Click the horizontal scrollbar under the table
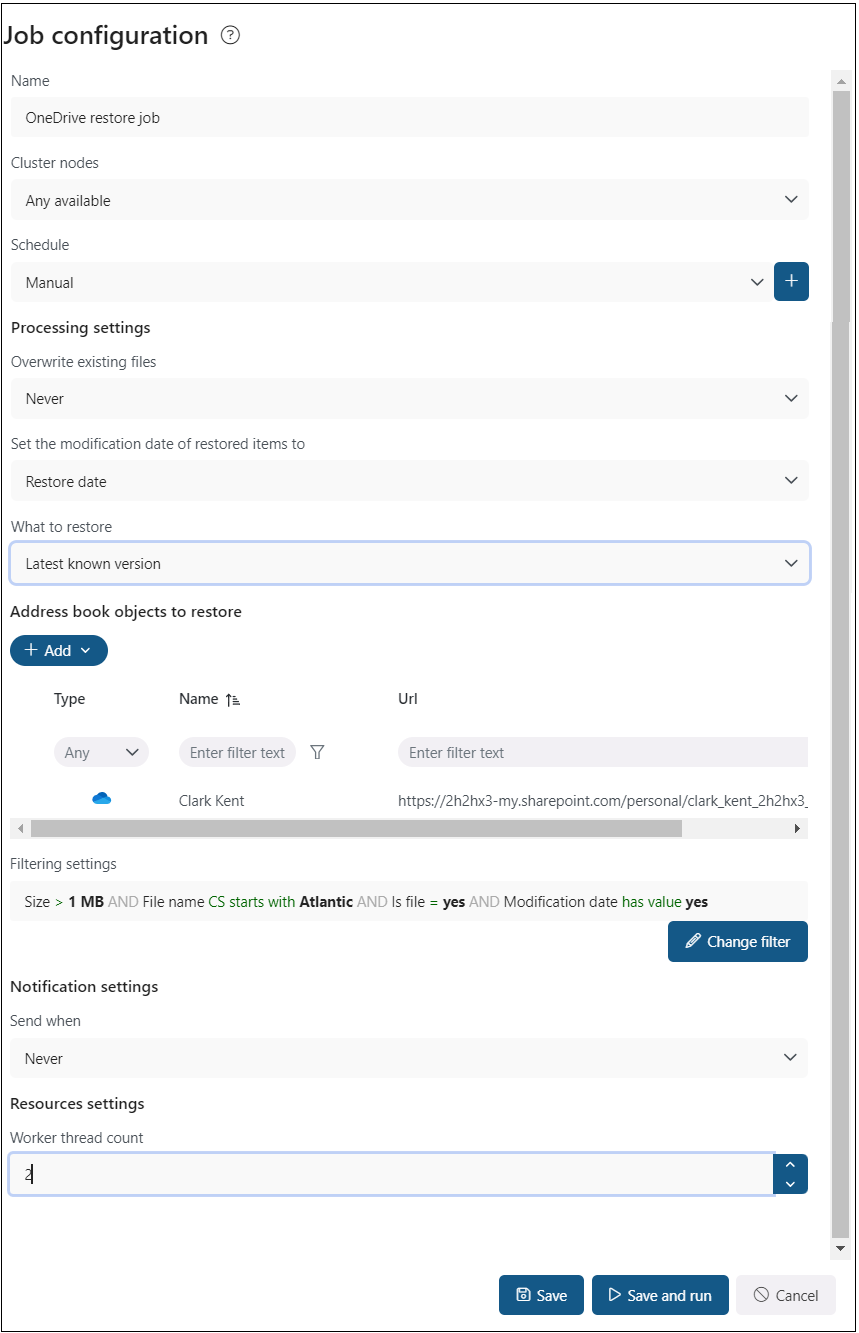 [x=356, y=829]
